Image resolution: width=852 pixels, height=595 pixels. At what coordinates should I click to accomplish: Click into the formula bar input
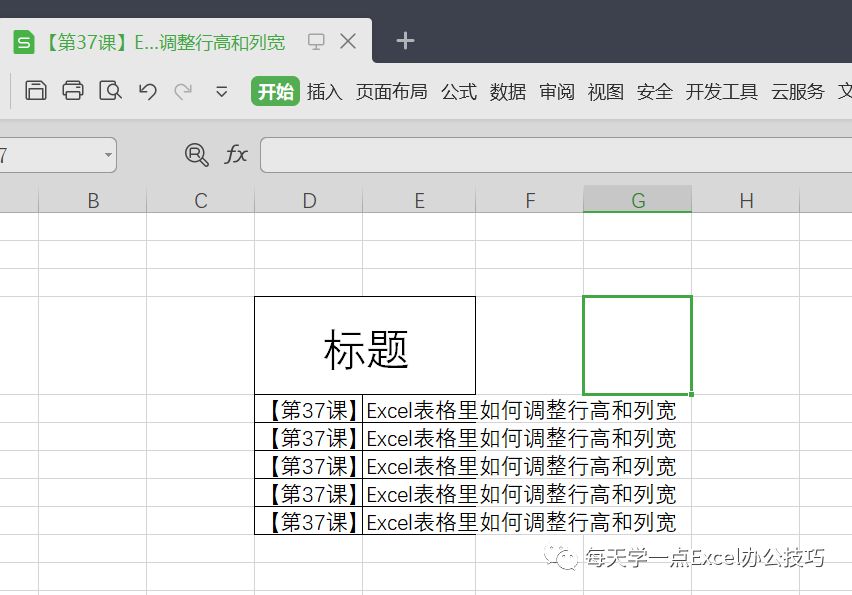pyautogui.click(x=556, y=155)
